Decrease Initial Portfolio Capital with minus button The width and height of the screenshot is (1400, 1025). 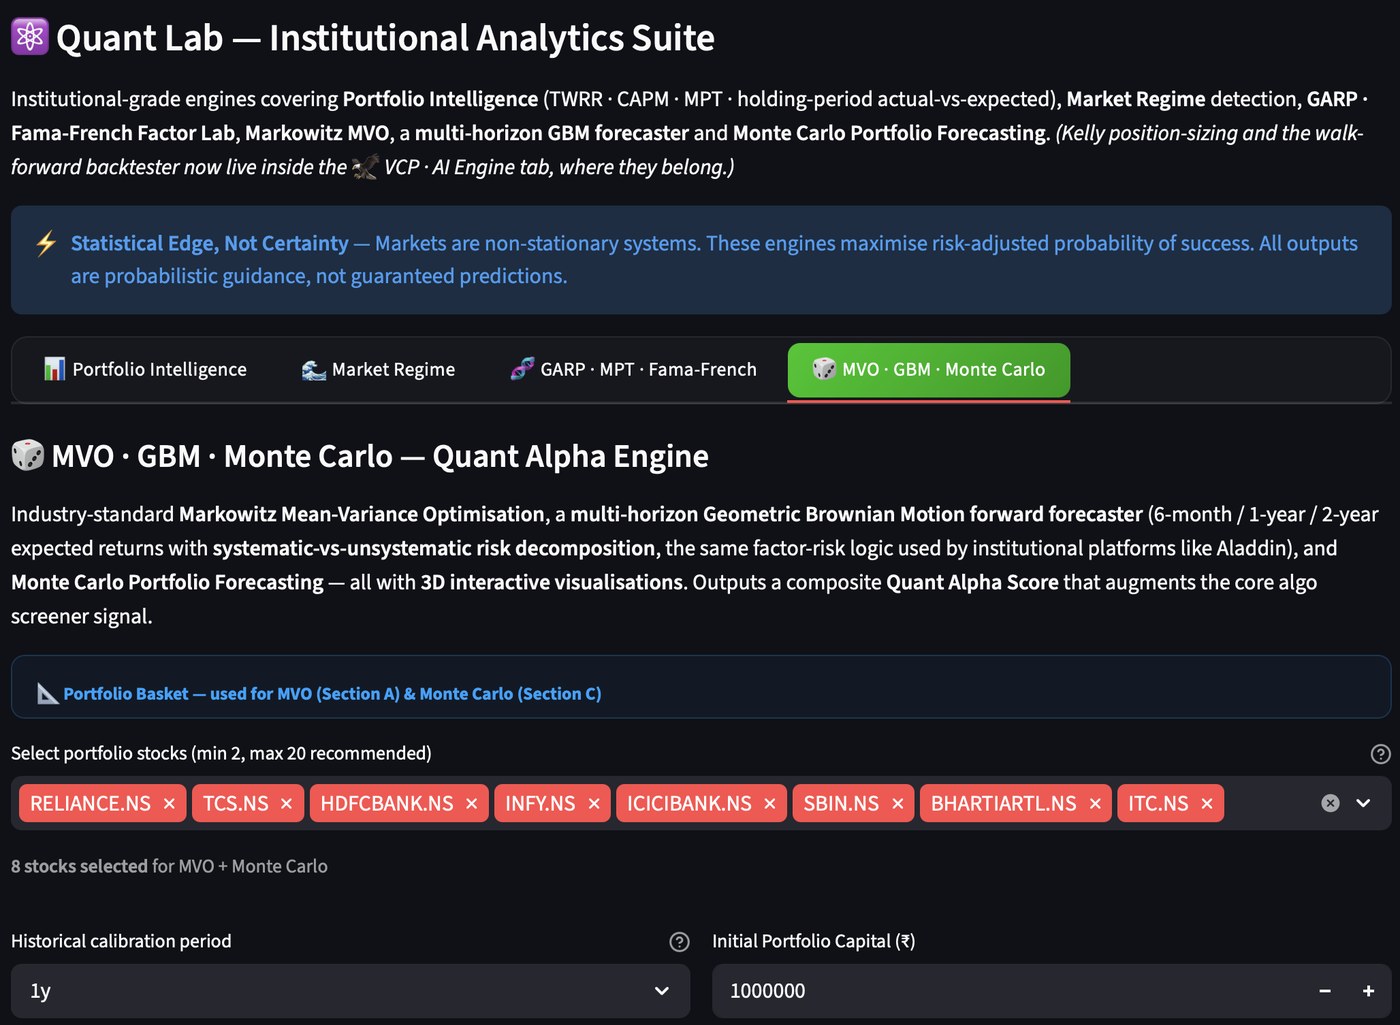[1325, 991]
